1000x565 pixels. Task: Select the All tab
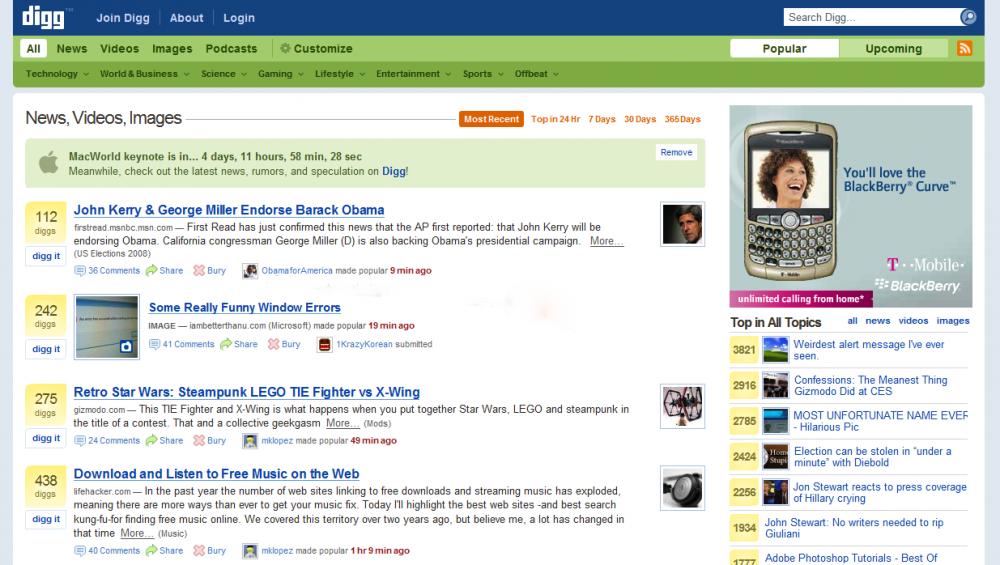pyautogui.click(x=33, y=48)
